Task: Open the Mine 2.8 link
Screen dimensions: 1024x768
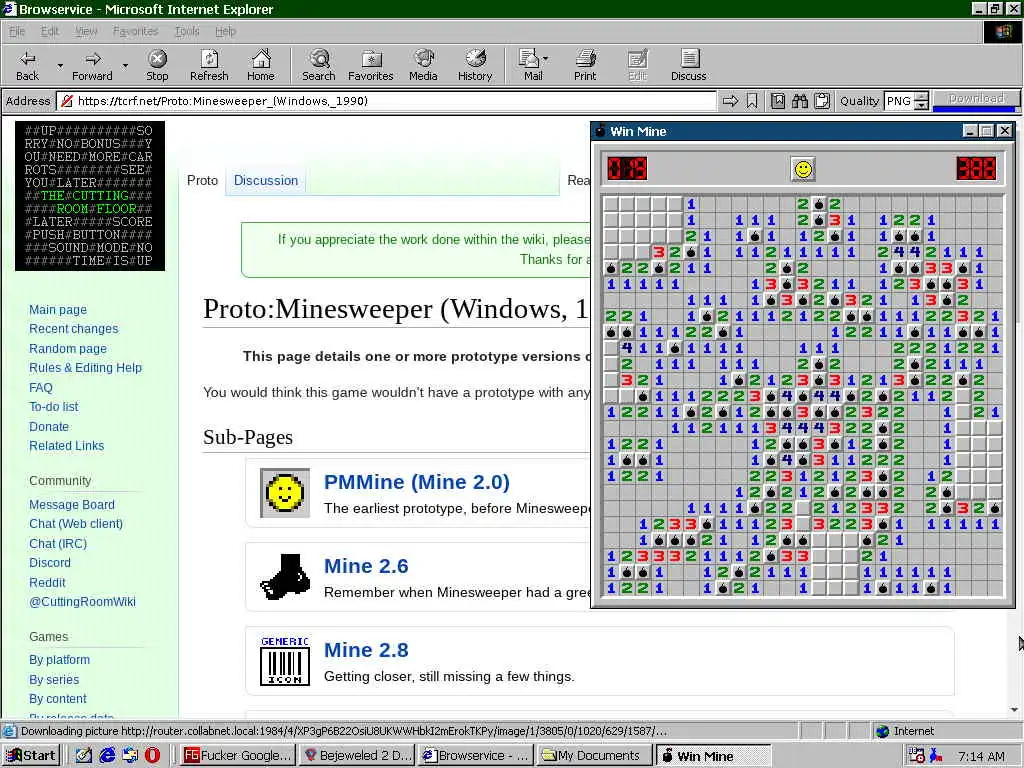Action: [366, 650]
